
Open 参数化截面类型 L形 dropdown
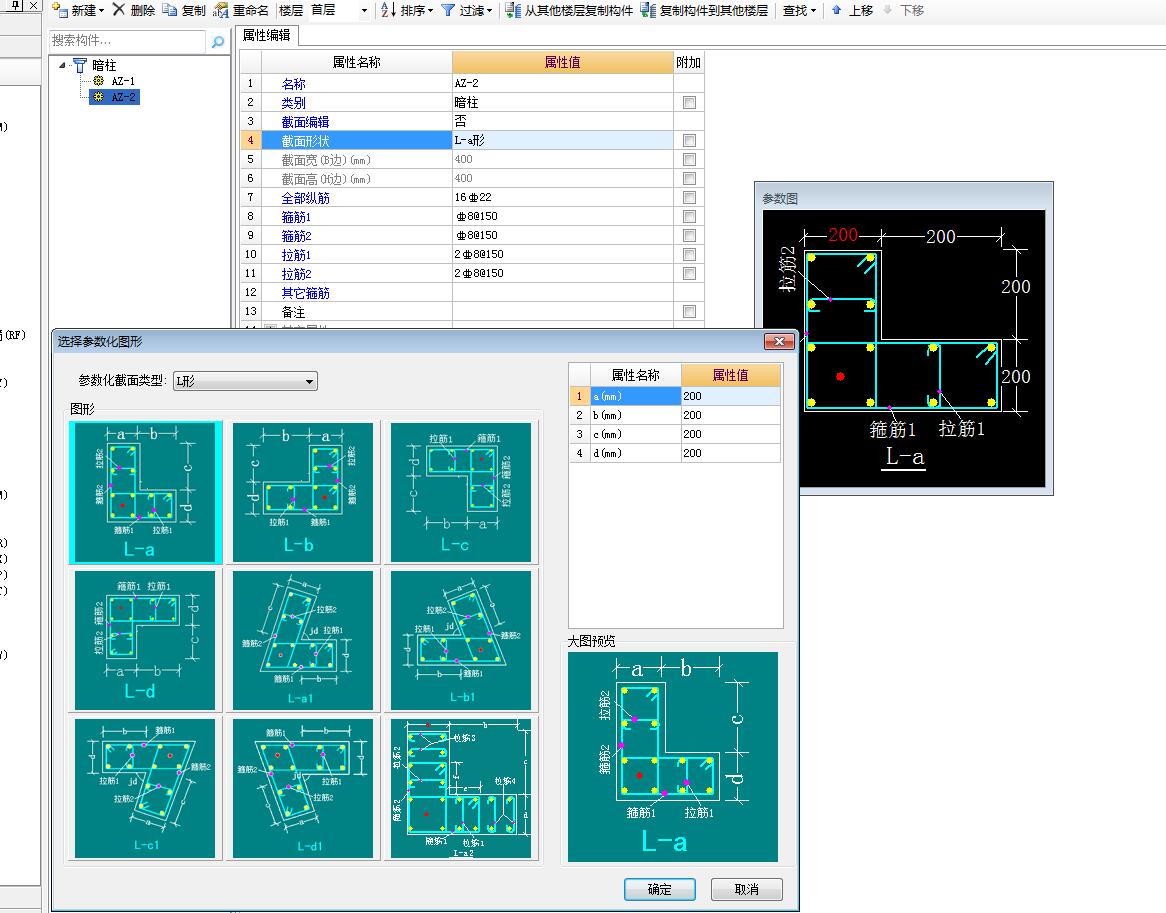[x=245, y=381]
